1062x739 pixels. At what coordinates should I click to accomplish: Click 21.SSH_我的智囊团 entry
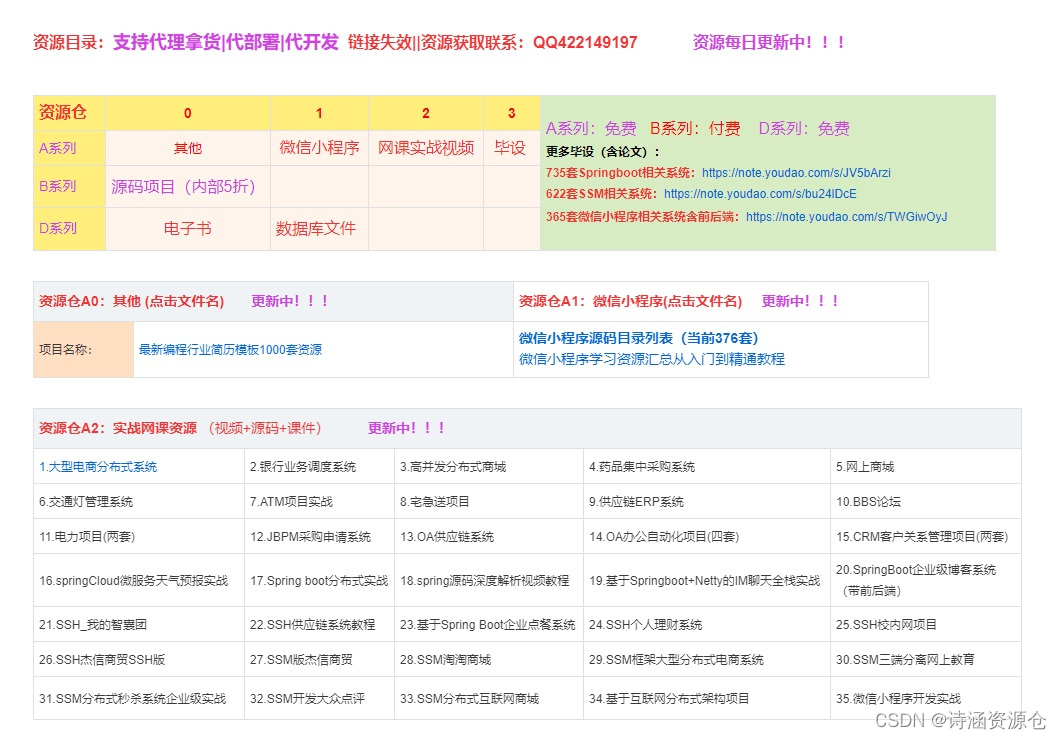click(x=93, y=625)
